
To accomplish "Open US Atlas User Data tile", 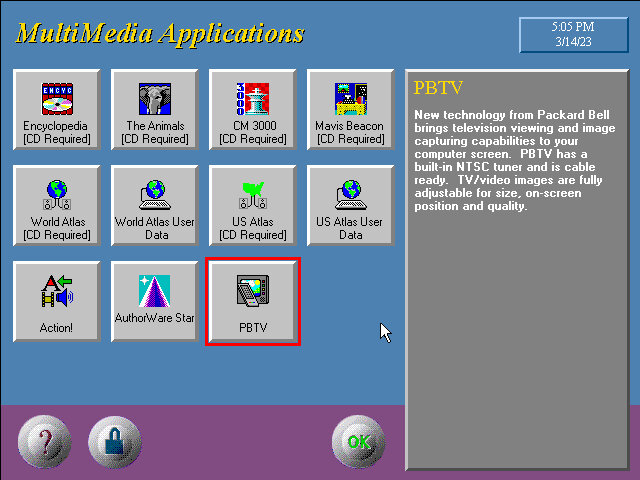I will click(351, 206).
